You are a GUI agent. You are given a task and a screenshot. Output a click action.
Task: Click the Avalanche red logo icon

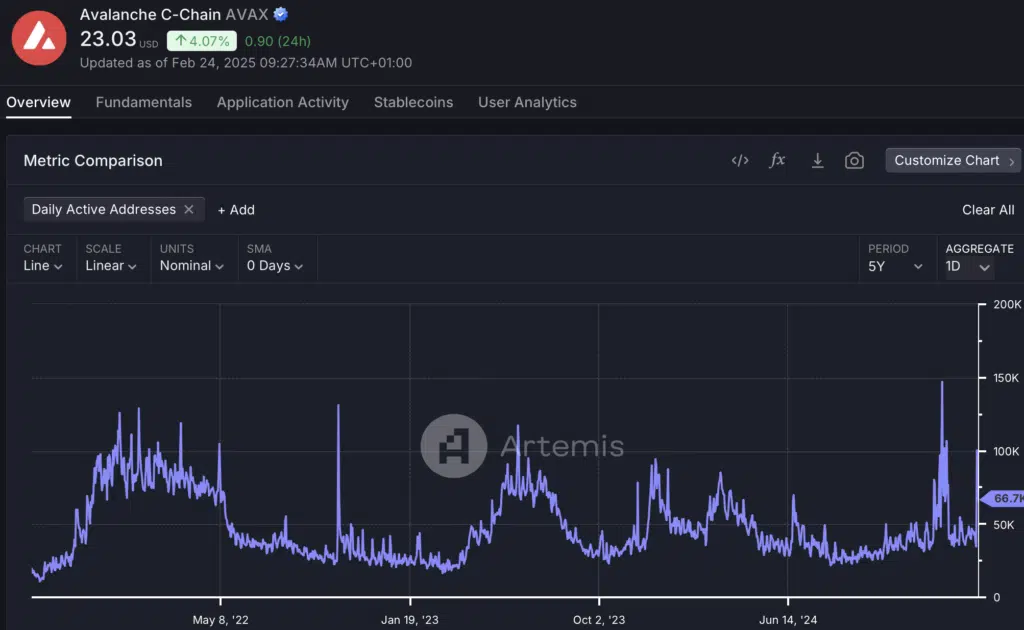[39, 38]
